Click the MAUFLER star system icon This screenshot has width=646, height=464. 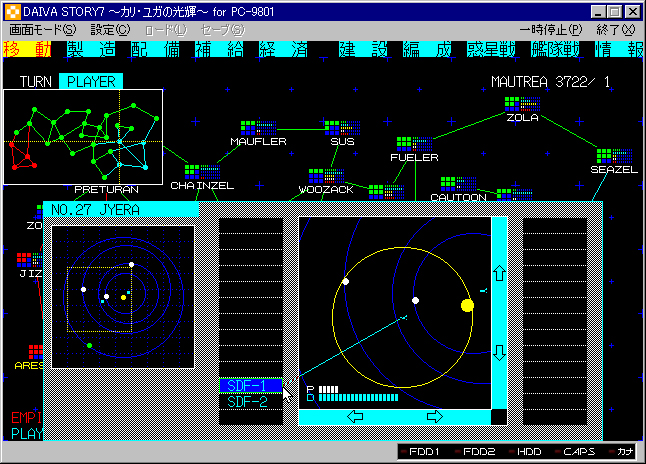click(x=249, y=128)
